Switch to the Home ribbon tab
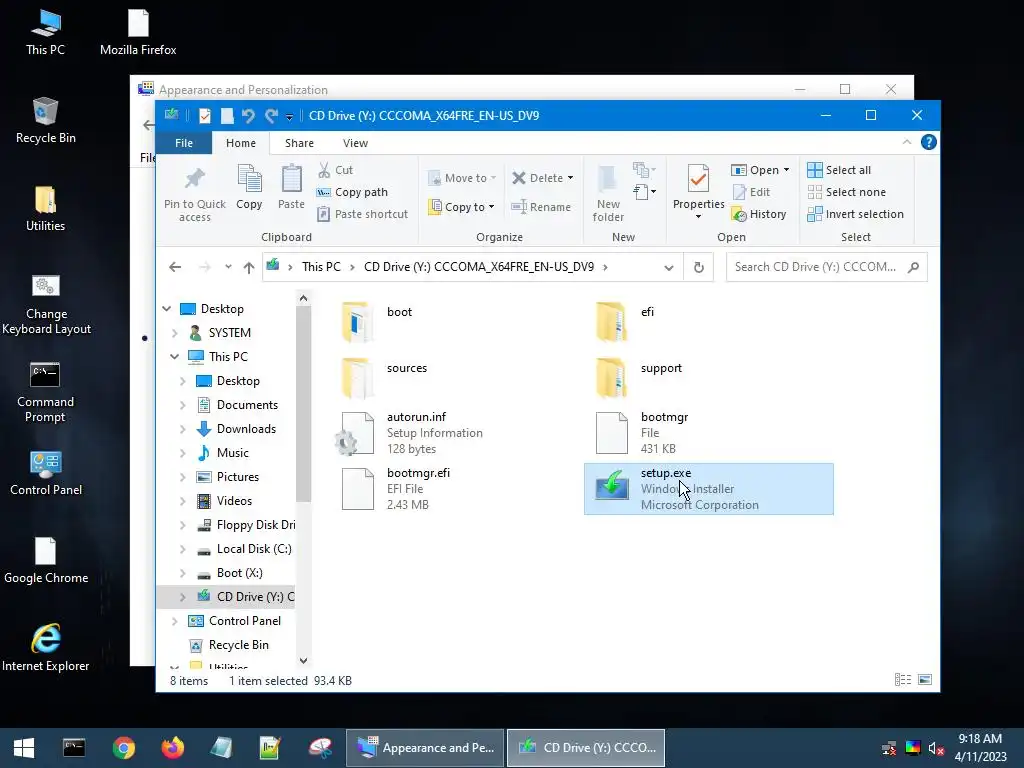 (x=241, y=143)
